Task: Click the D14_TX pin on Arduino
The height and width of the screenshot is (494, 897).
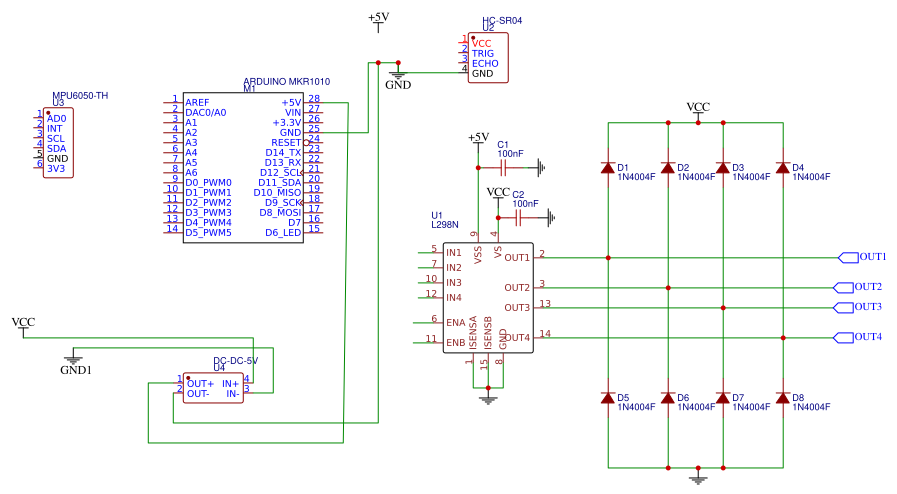Action: [x=283, y=153]
